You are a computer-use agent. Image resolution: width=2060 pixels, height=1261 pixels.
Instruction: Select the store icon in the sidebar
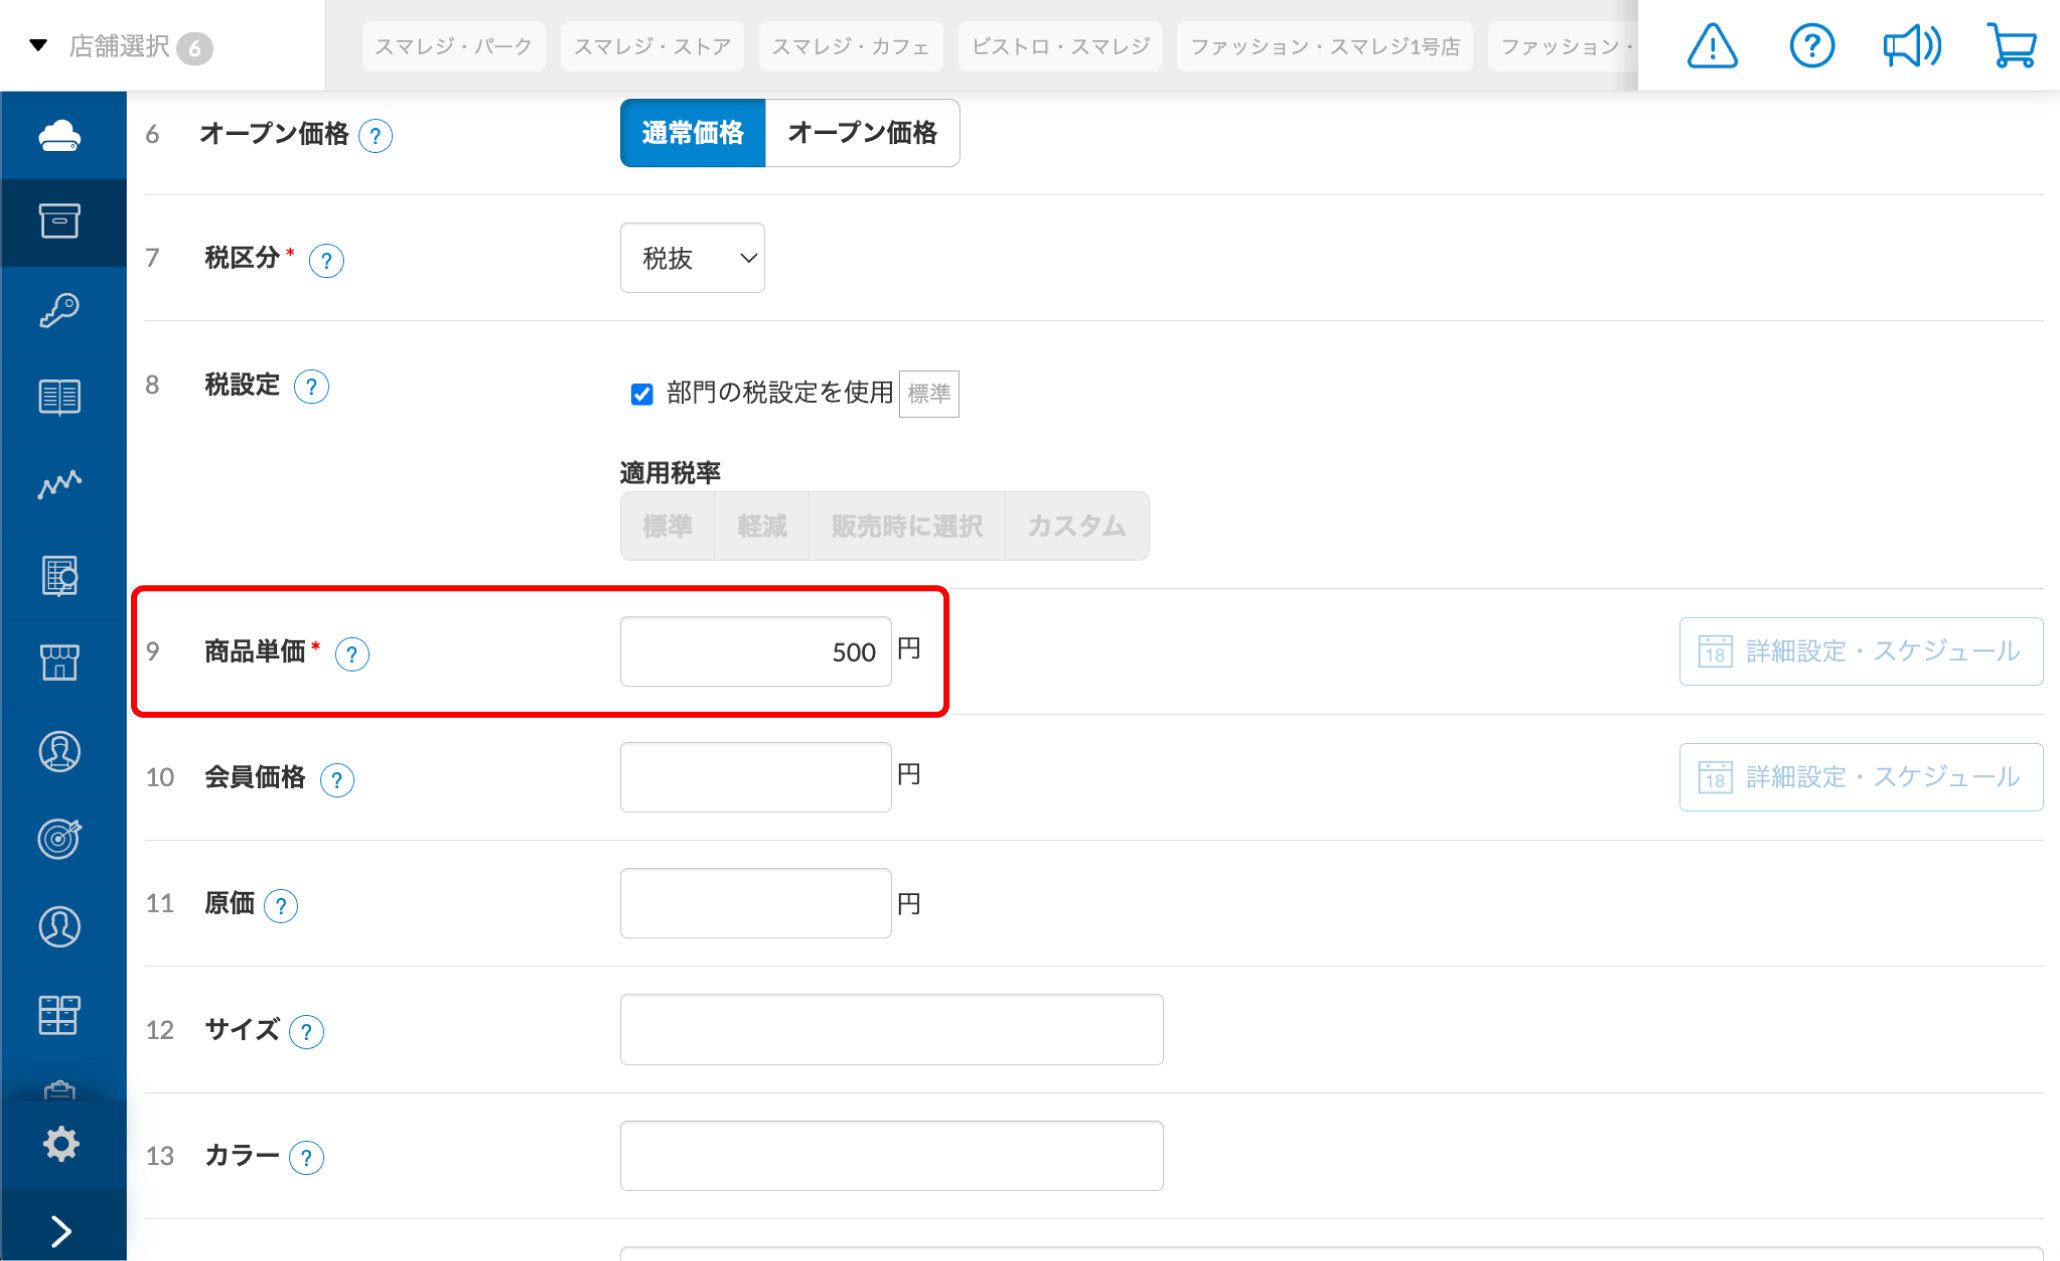click(62, 662)
